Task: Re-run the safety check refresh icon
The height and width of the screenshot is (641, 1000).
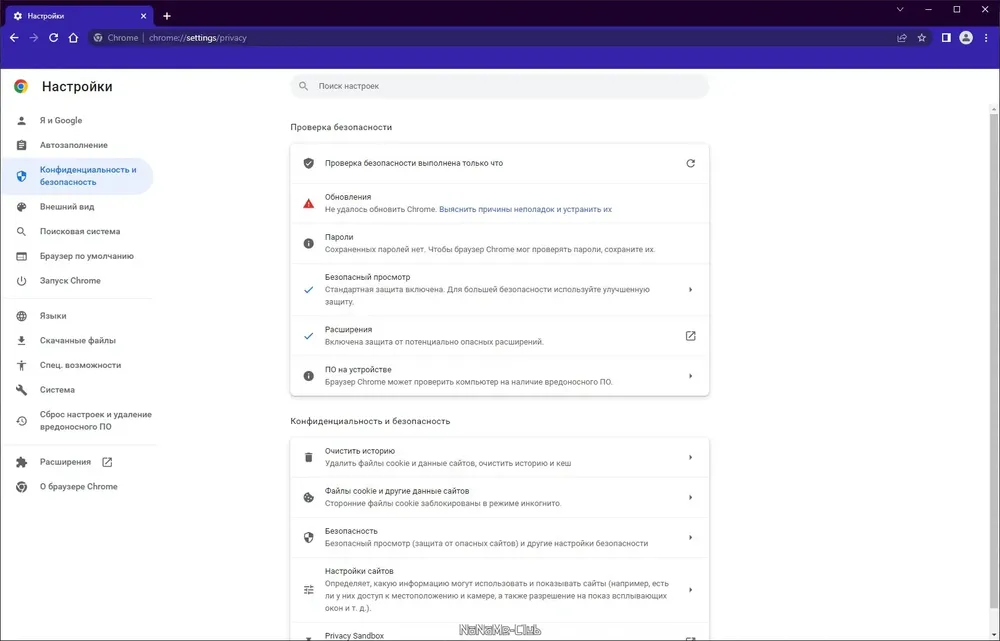Action: tap(690, 163)
